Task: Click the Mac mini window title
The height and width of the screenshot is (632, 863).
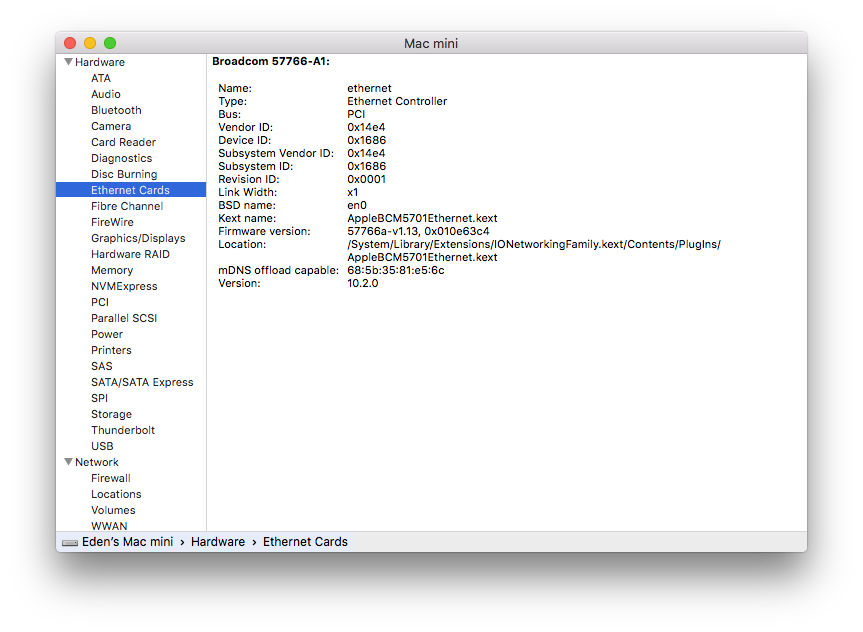Action: click(x=431, y=43)
